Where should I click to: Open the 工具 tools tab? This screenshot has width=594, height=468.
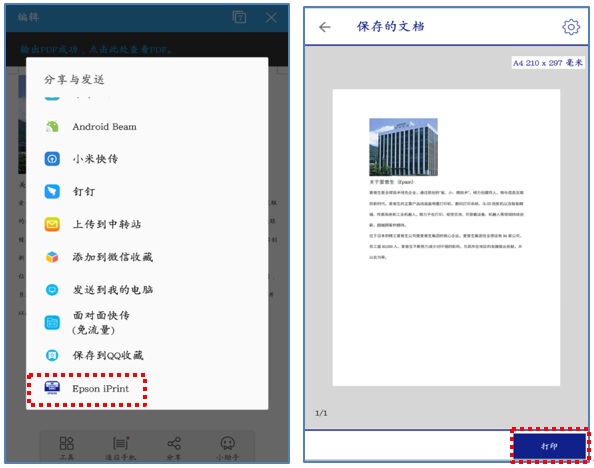coord(67,448)
